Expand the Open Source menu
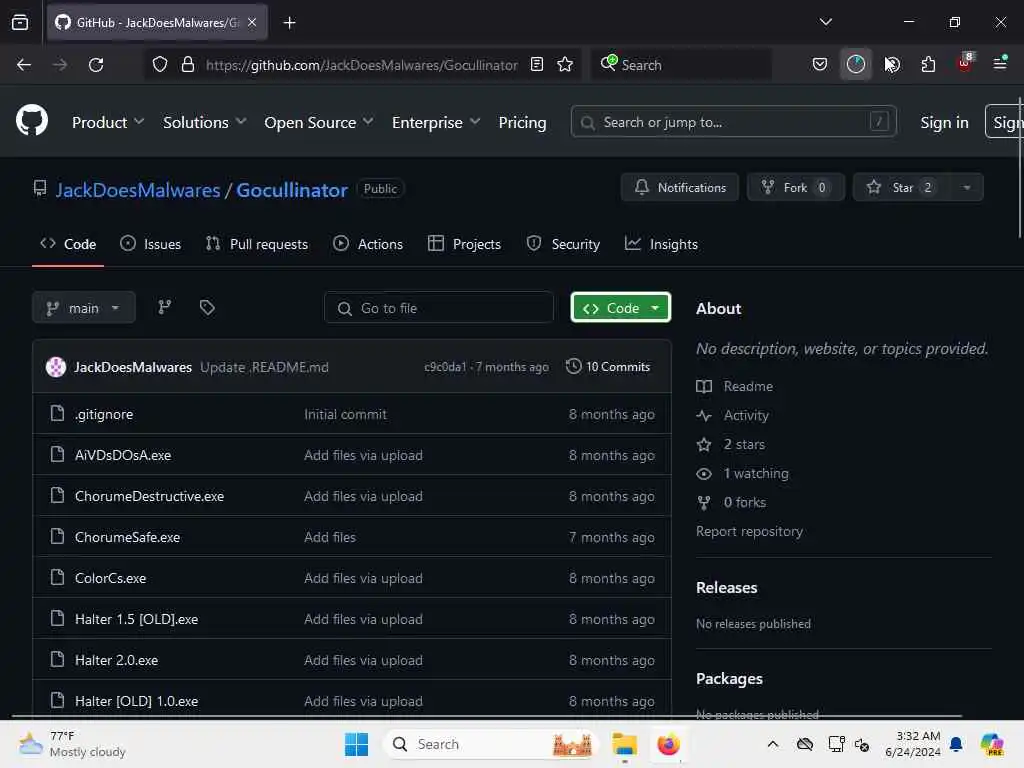The image size is (1024, 768). [319, 122]
